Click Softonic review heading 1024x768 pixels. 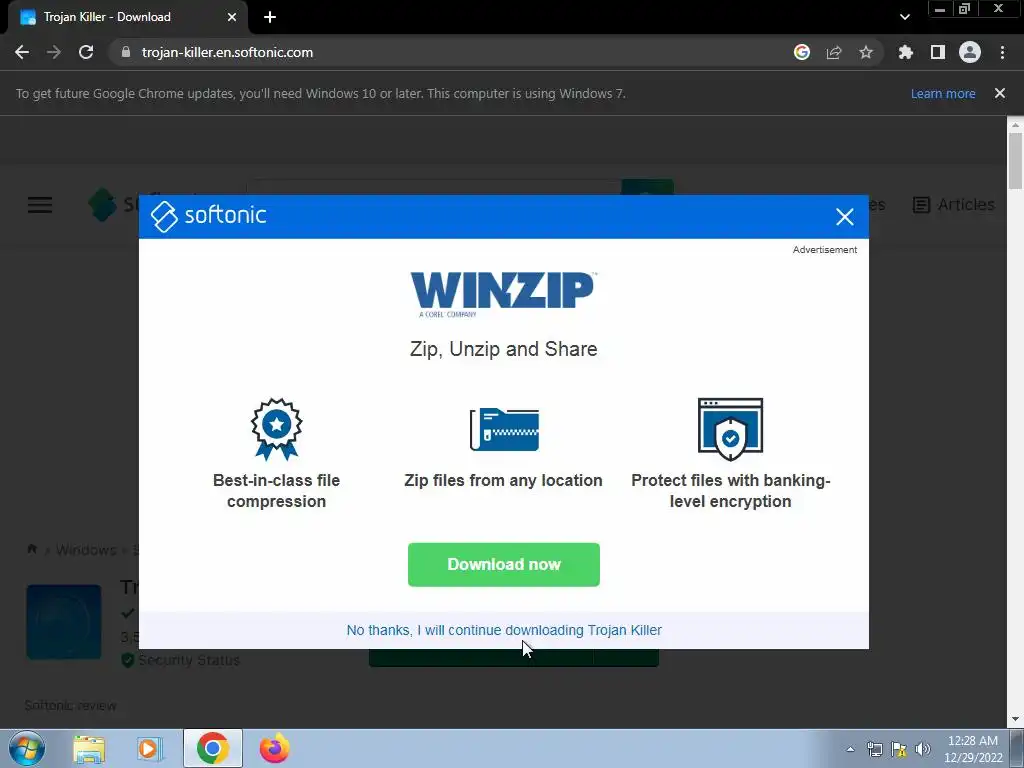pos(71,705)
